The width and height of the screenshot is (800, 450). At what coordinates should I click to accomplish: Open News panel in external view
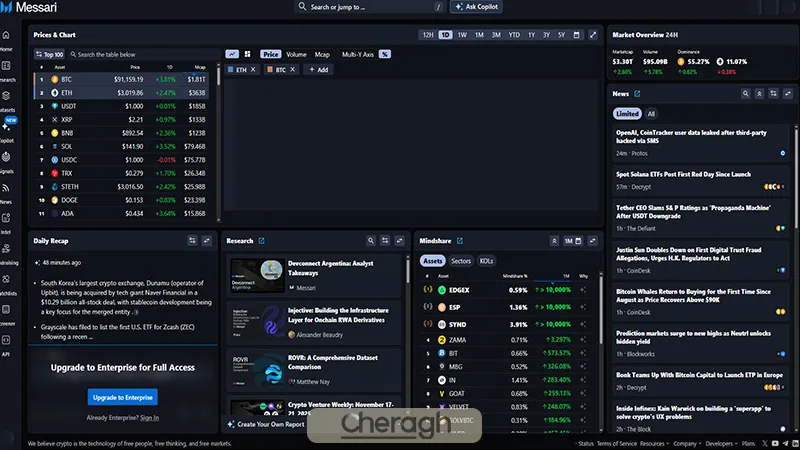tap(638, 93)
